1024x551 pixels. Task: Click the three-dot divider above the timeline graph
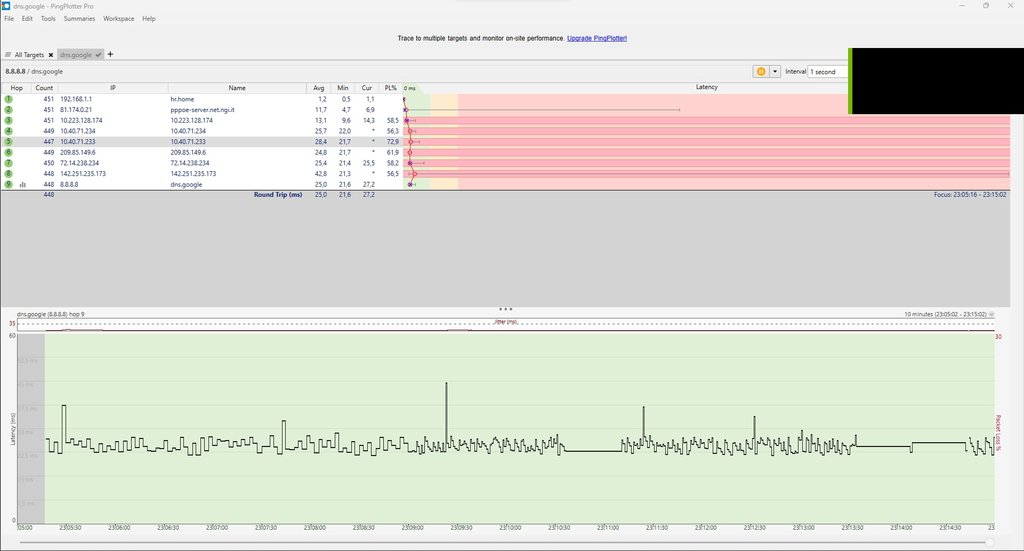(506, 309)
